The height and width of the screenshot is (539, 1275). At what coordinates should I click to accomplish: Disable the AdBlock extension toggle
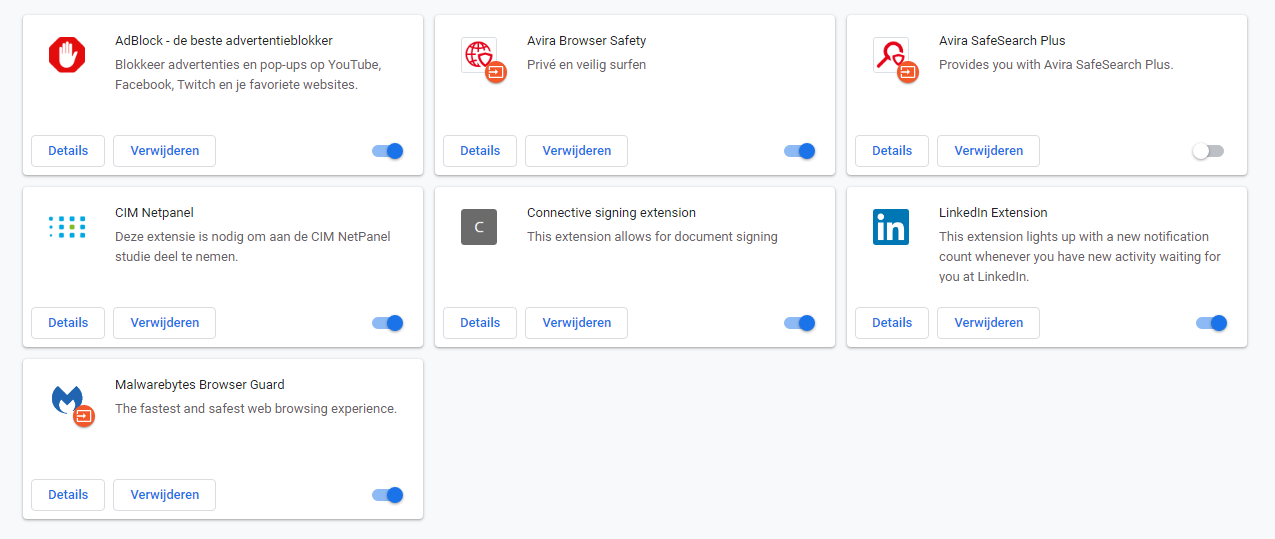[x=388, y=151]
